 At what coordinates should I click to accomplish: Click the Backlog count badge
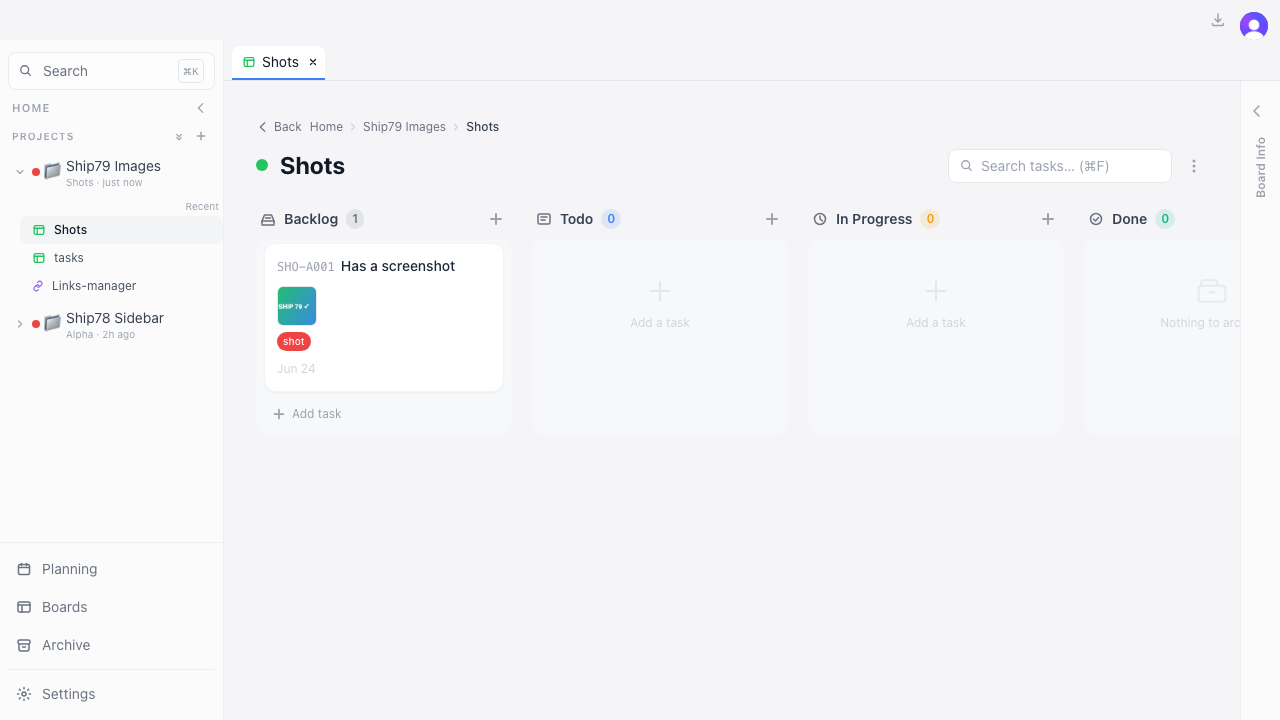coord(355,219)
